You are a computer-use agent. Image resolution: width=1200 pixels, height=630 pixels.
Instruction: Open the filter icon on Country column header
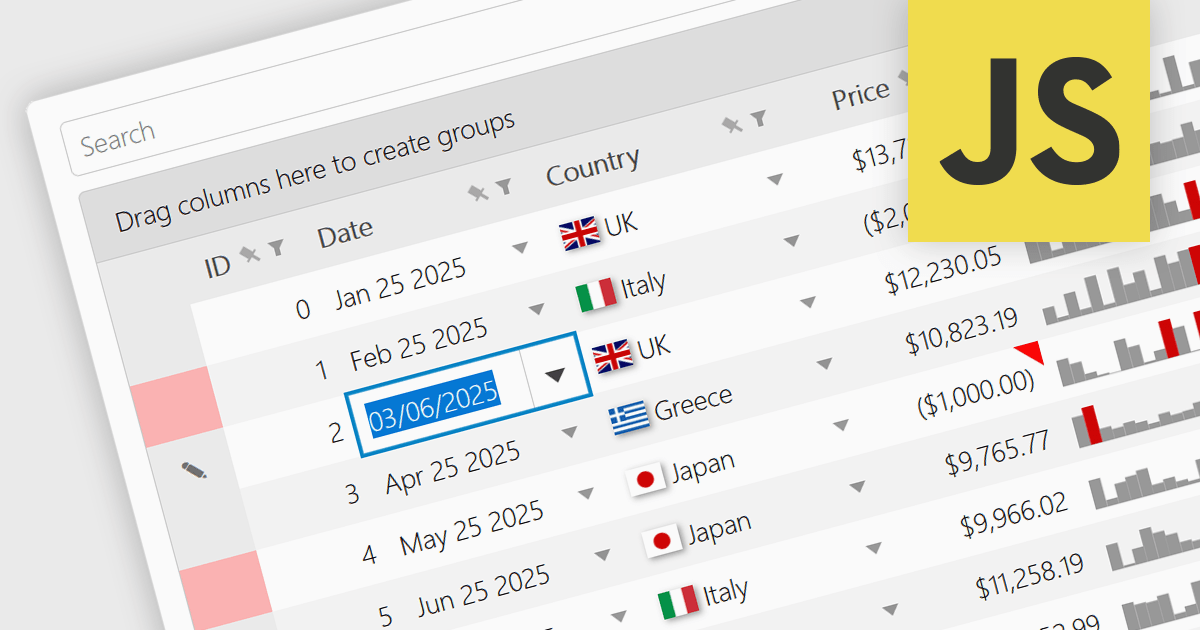coord(758,119)
